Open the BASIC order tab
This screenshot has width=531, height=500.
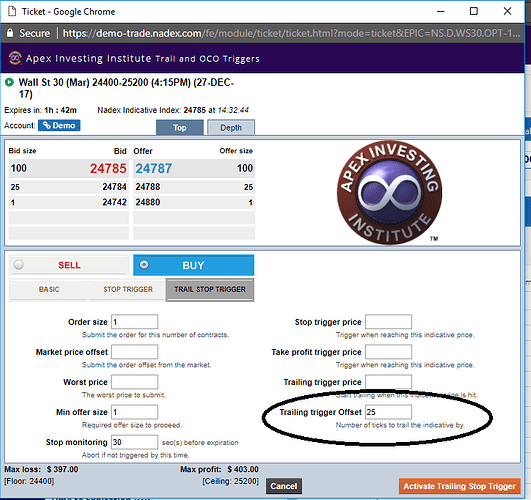pyautogui.click(x=49, y=289)
